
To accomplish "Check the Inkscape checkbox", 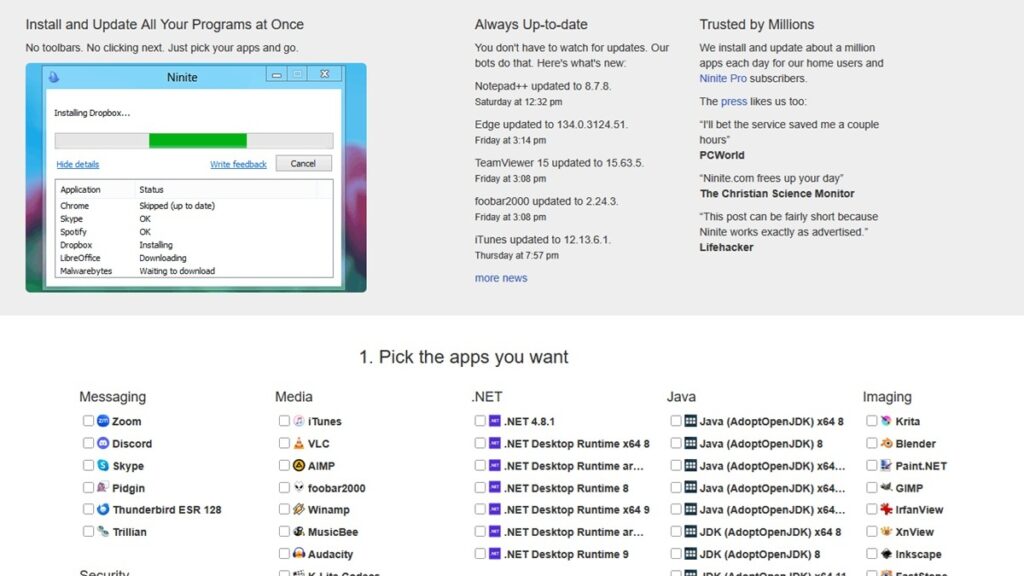I will click(872, 554).
